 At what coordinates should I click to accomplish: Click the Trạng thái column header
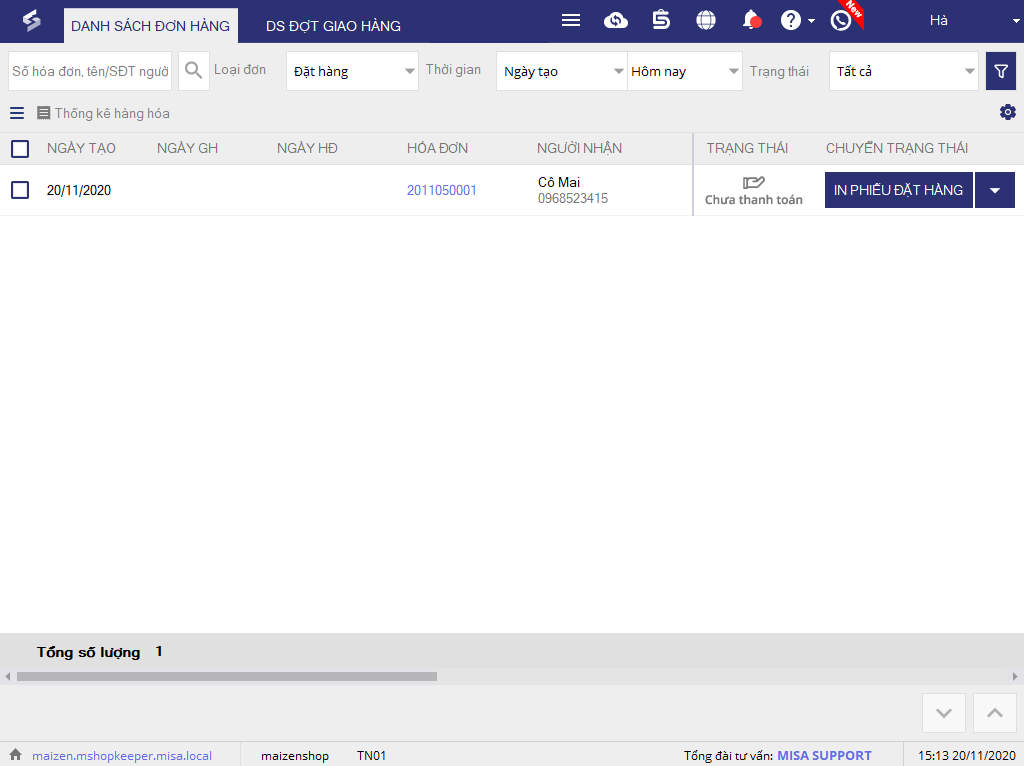[747, 148]
